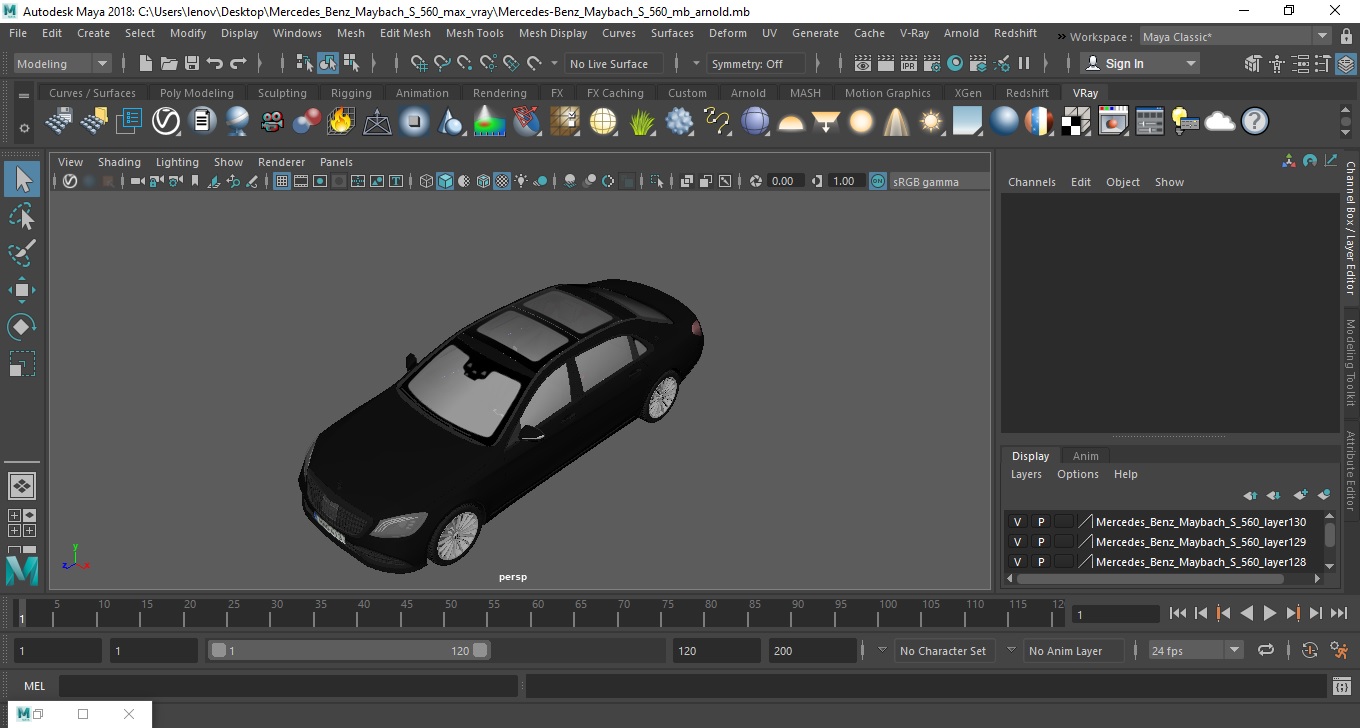The image size is (1360, 728).
Task: Open the layer editor Options menu
Action: click(1078, 474)
